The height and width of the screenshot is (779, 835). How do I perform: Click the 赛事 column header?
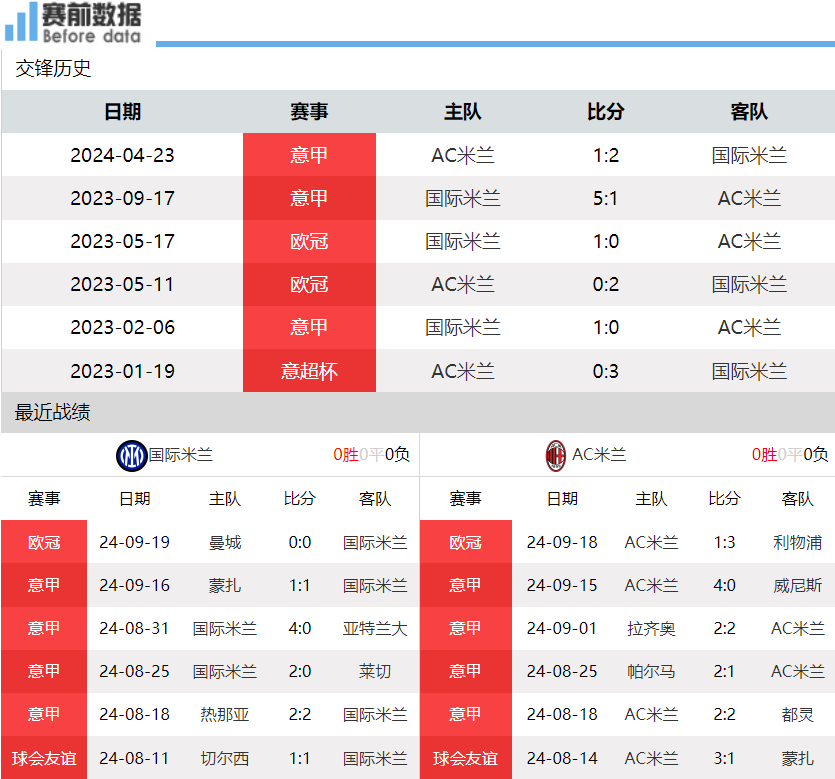click(x=309, y=112)
